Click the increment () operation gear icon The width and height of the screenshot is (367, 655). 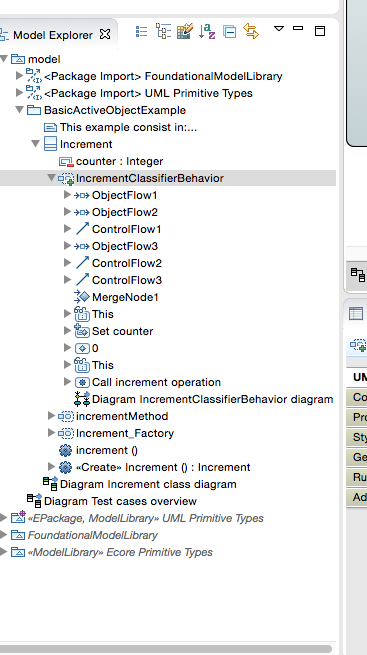click(66, 450)
